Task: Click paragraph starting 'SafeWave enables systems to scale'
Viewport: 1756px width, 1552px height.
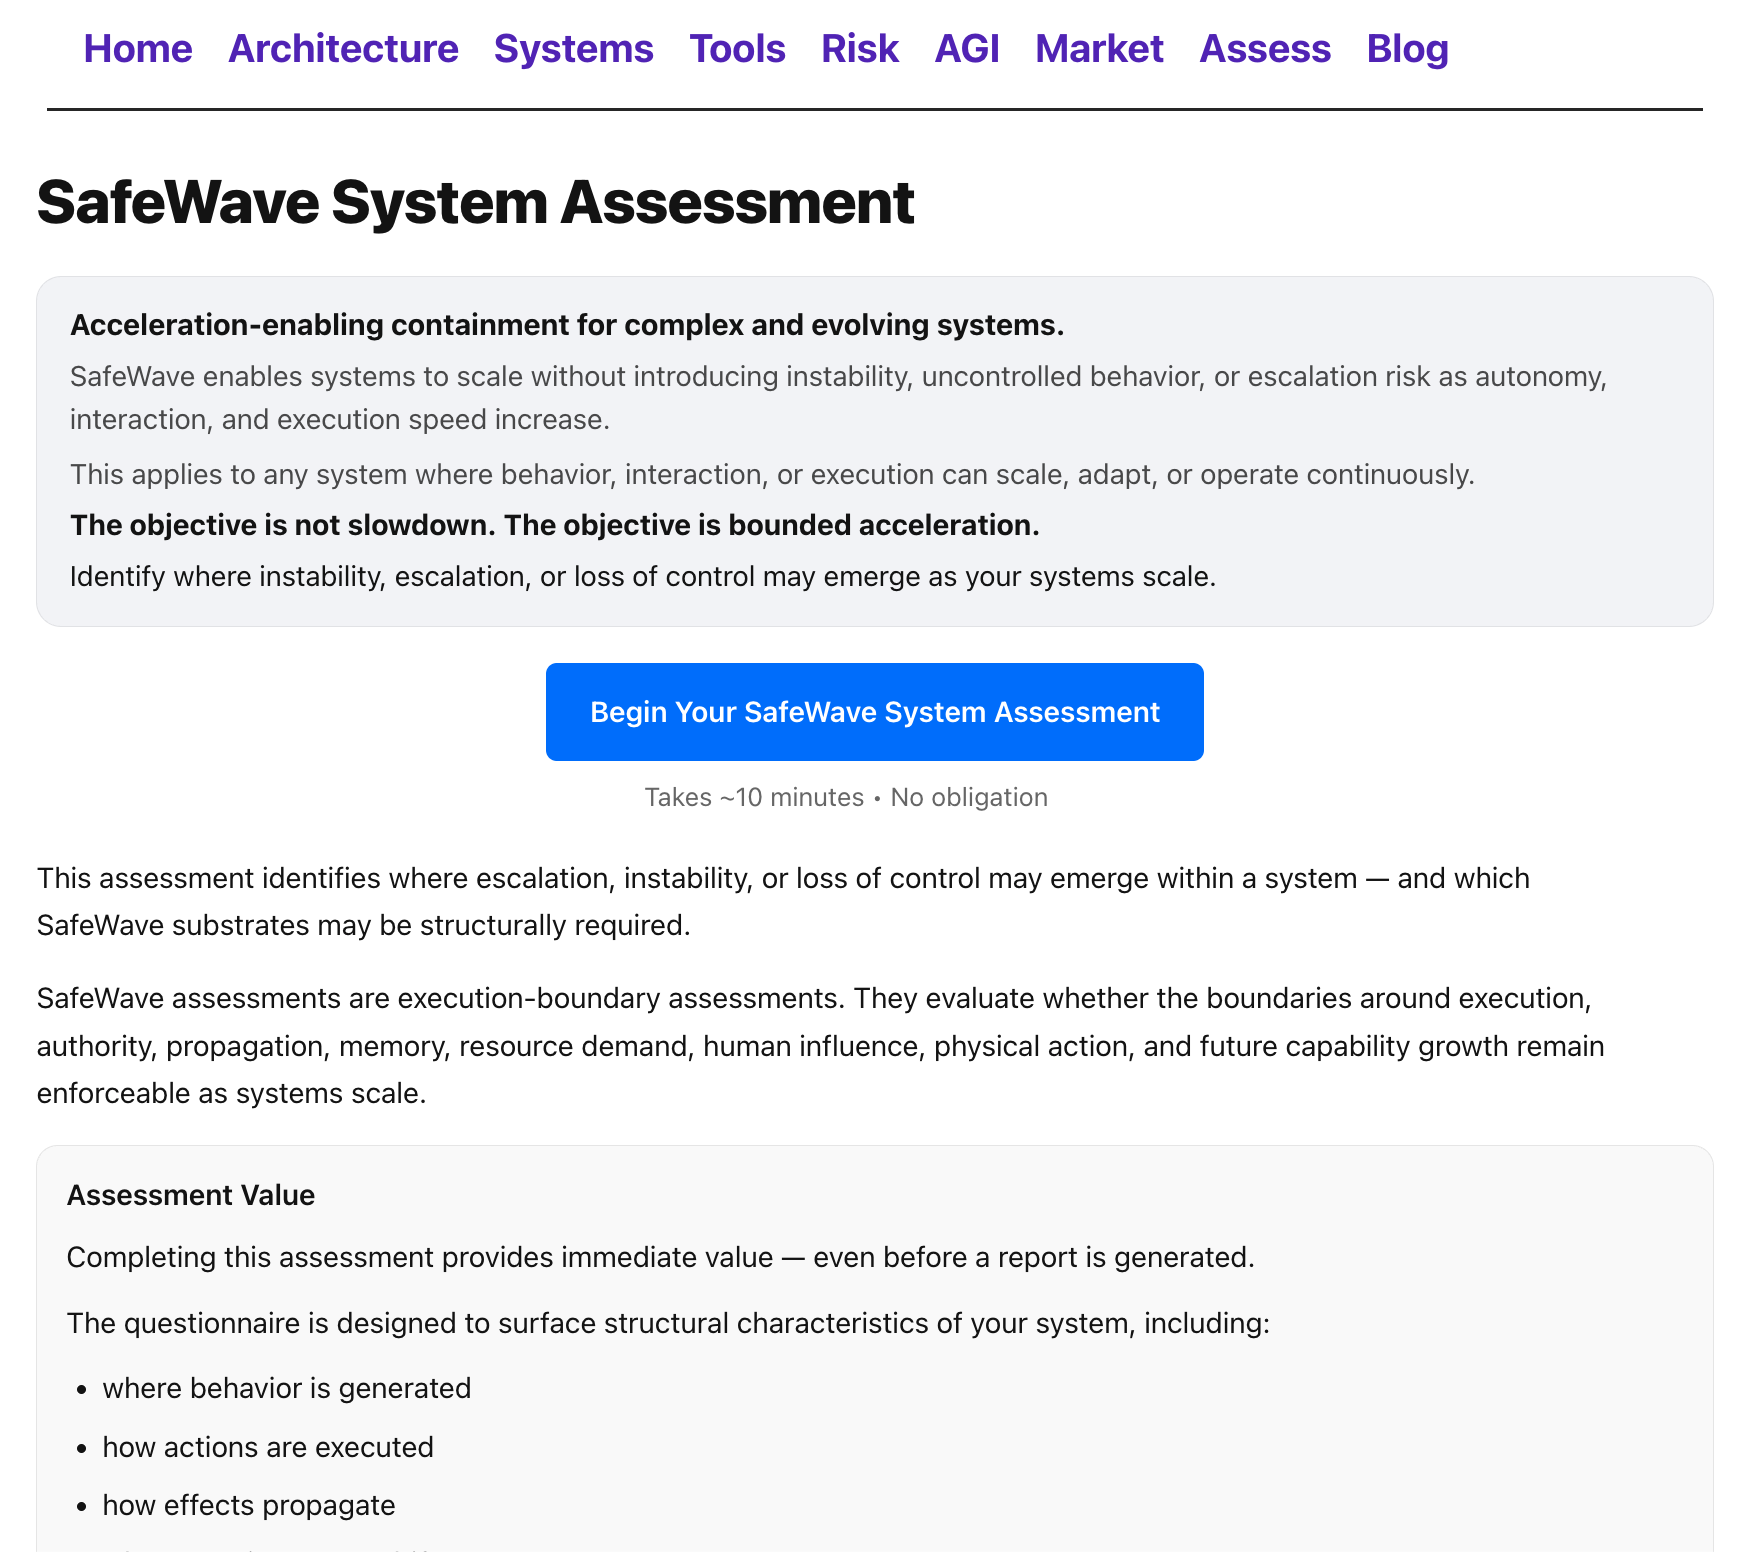Action: pos(838,398)
